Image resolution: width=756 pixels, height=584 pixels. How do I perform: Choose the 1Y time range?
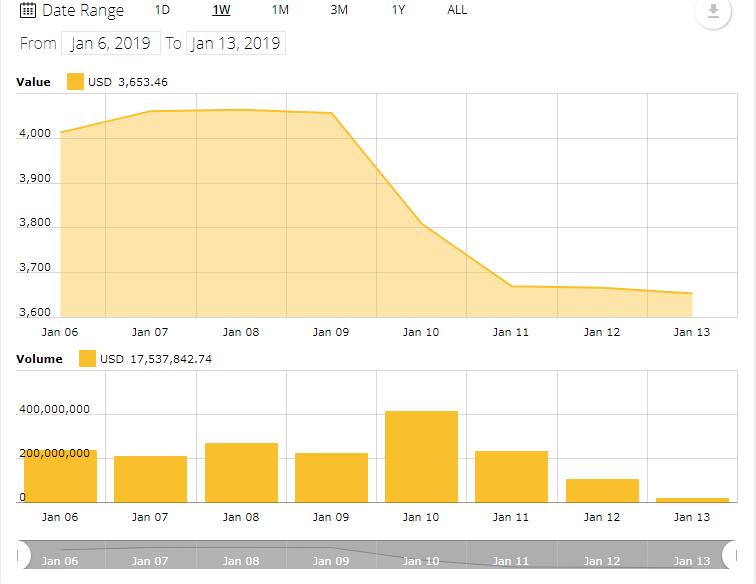(x=398, y=10)
